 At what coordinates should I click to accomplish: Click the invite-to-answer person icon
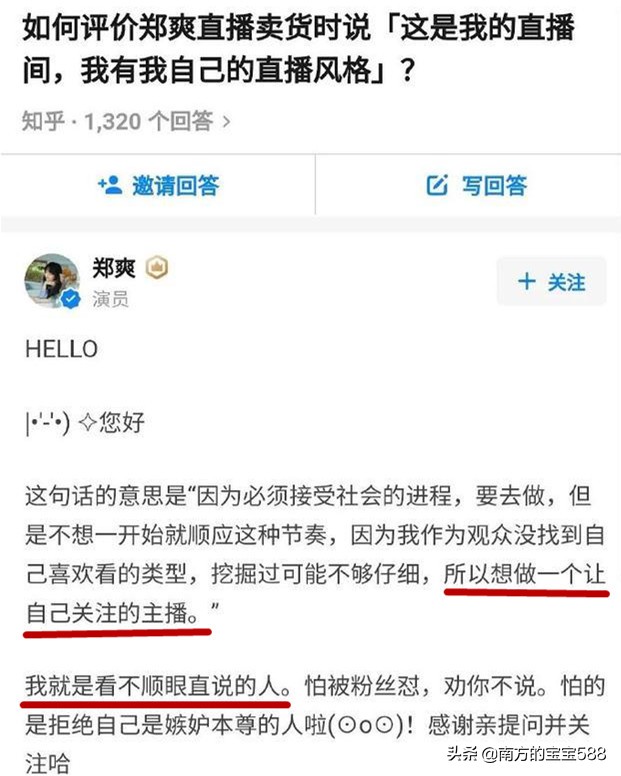tap(110, 185)
